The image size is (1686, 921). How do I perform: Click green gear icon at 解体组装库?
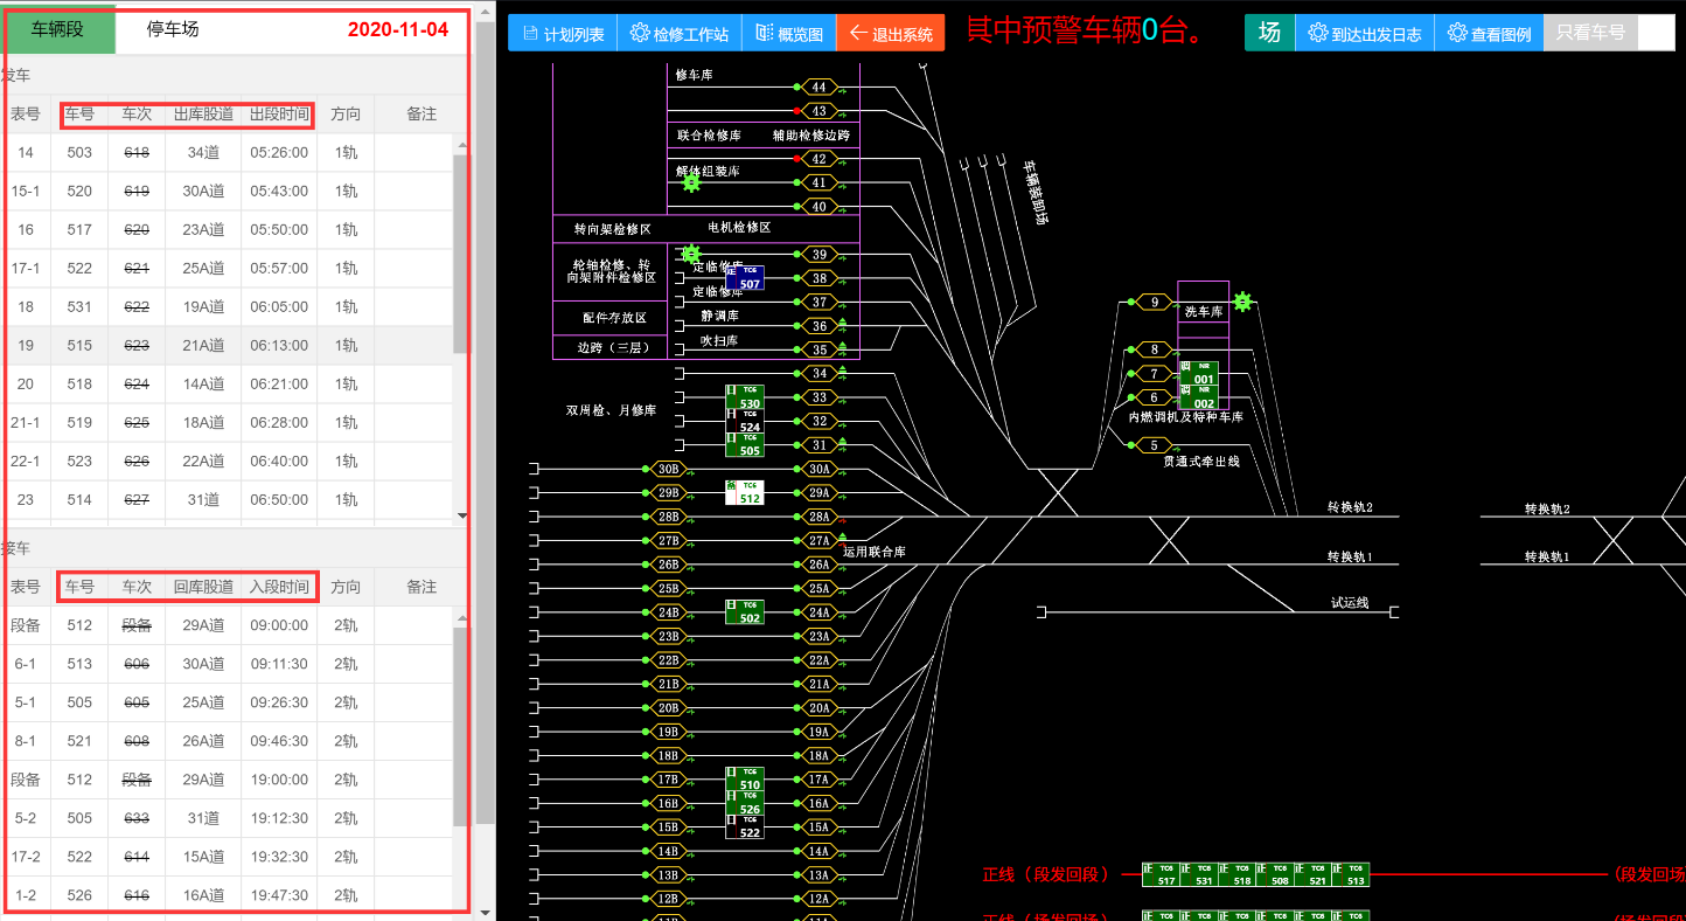[x=691, y=183]
